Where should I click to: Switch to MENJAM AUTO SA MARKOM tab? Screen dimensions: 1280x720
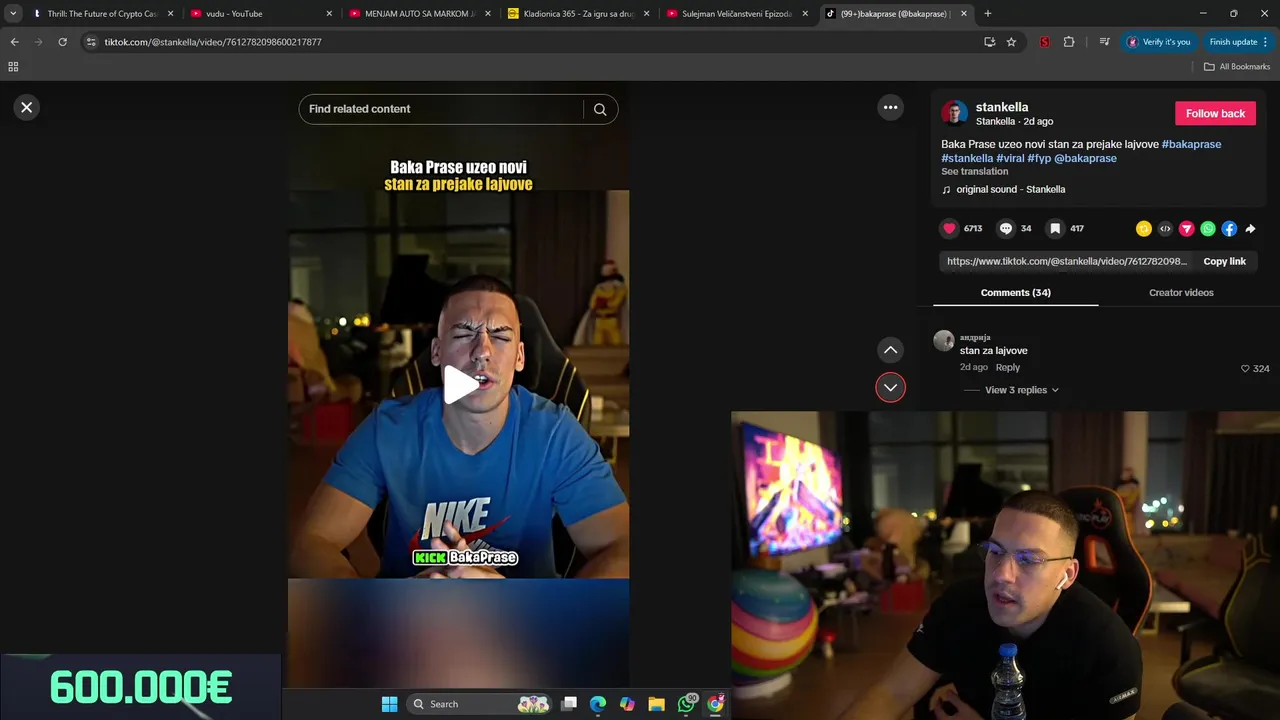(x=420, y=14)
